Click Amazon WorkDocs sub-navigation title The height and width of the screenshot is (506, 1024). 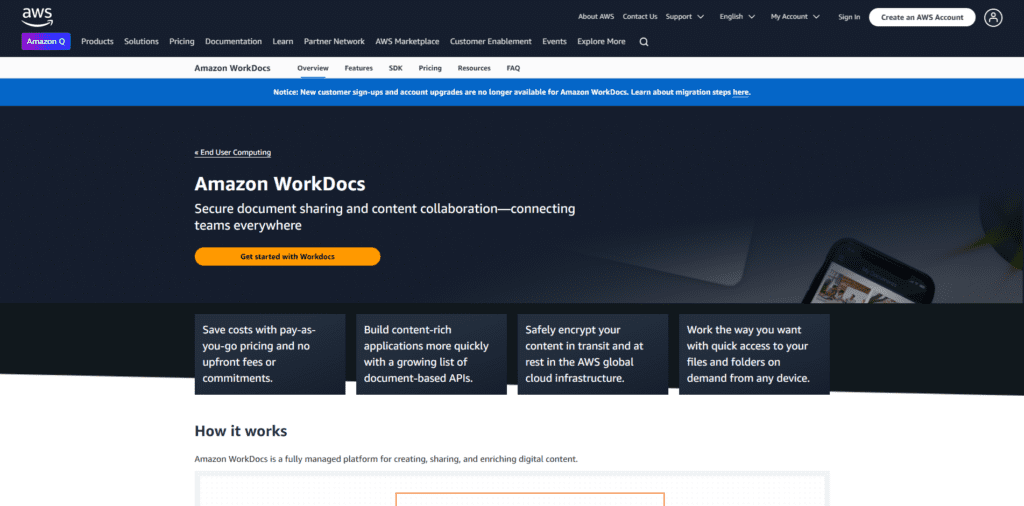pos(232,68)
